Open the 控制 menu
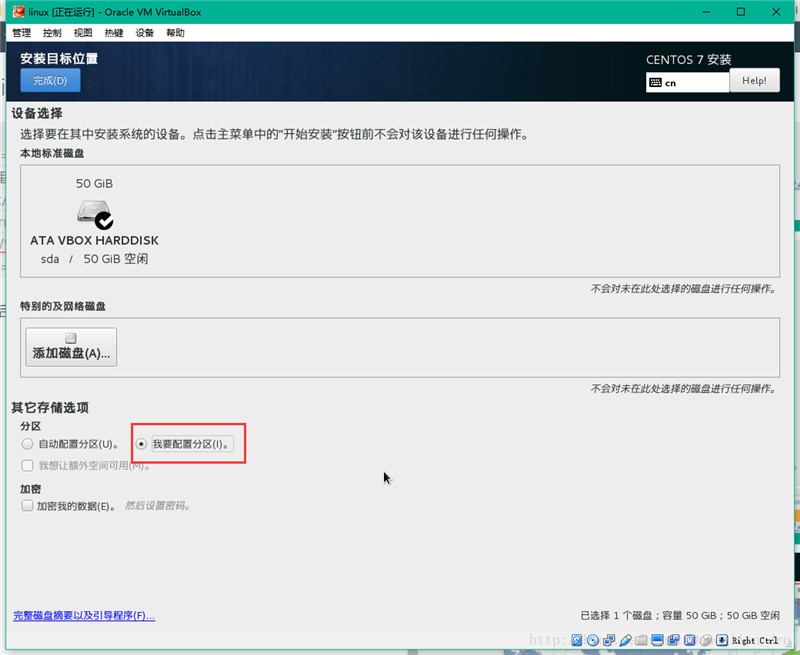 51,32
